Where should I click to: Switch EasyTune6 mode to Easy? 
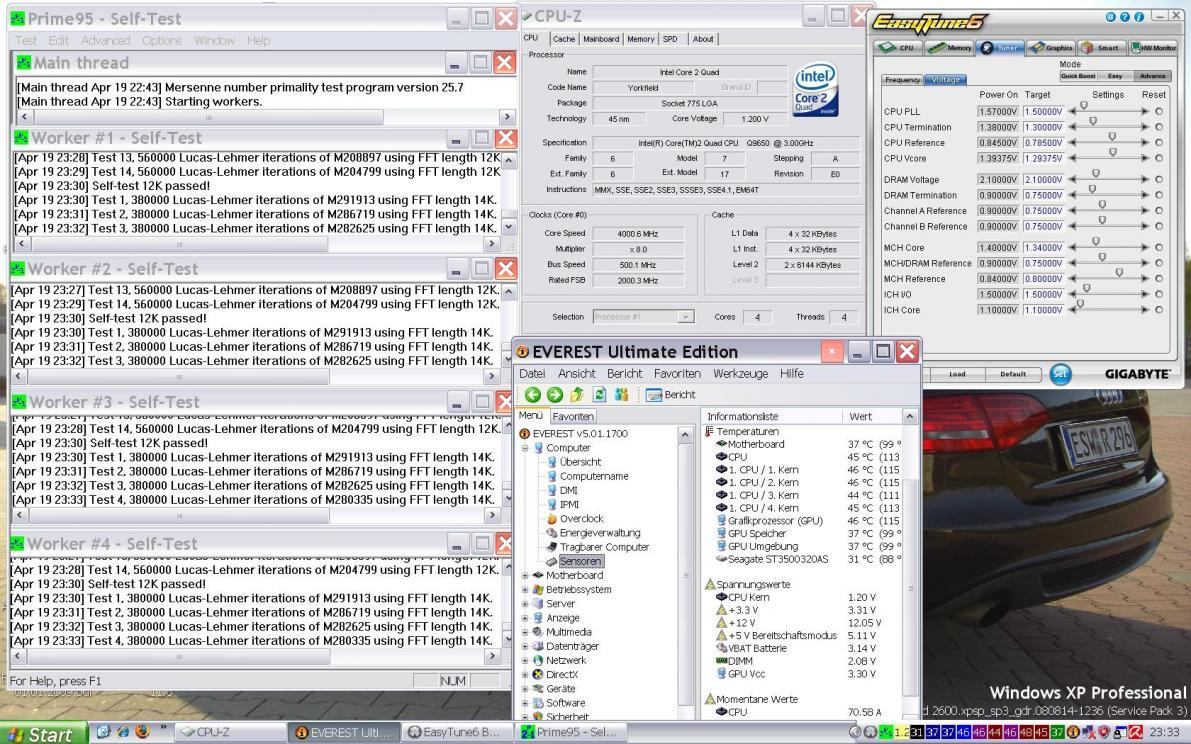click(1115, 76)
